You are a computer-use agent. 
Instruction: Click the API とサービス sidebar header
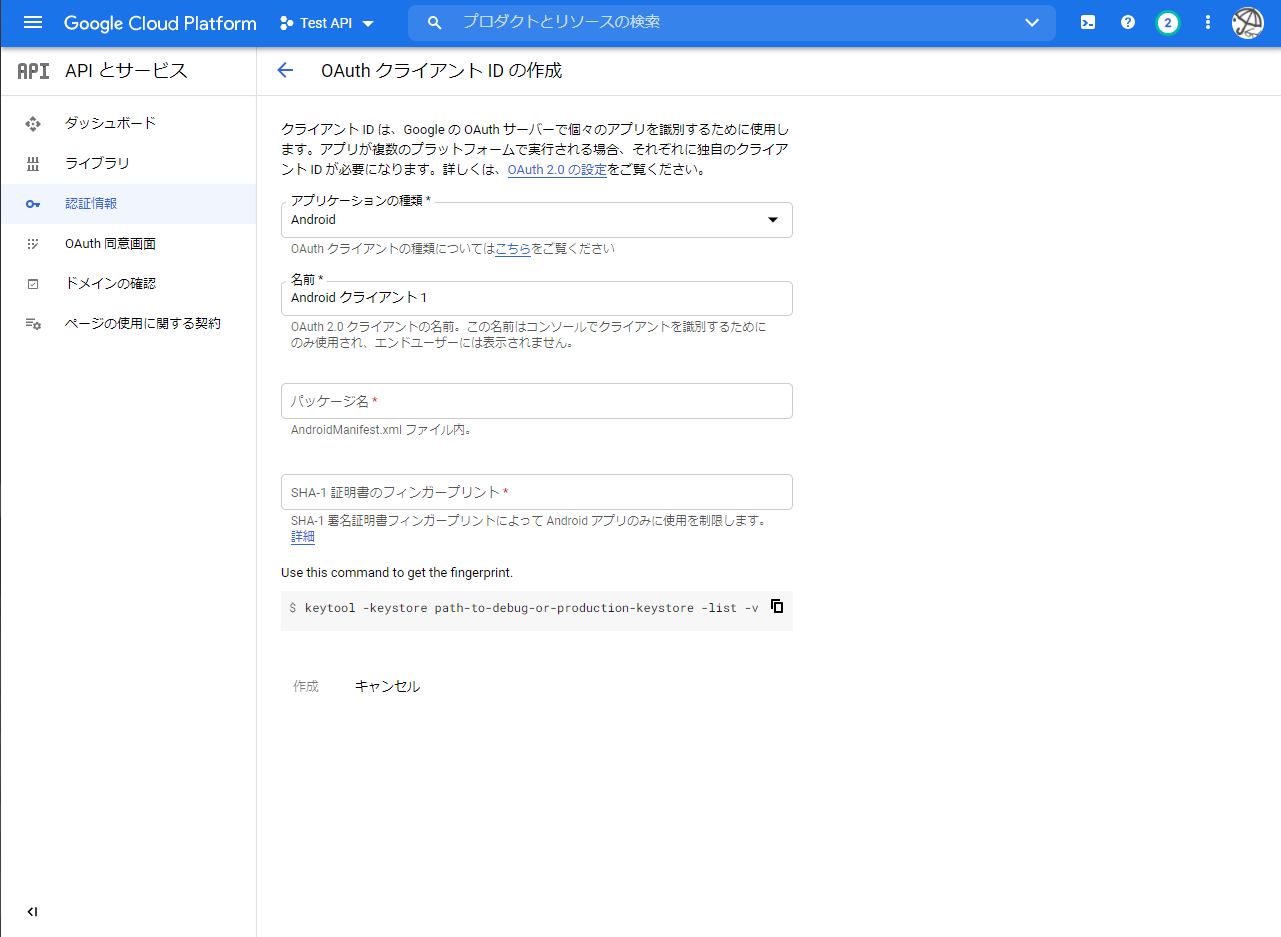(x=126, y=71)
